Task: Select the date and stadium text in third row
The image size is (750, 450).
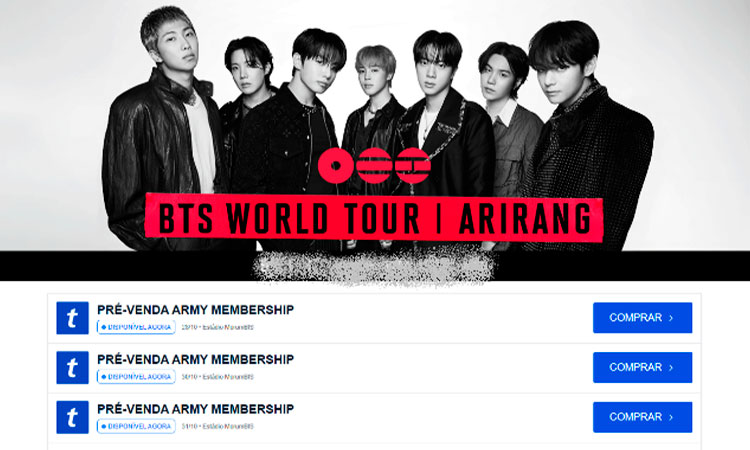Action: pos(217,427)
